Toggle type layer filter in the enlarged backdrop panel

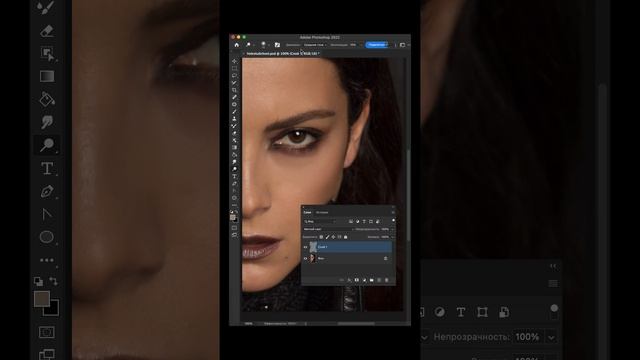point(461,312)
